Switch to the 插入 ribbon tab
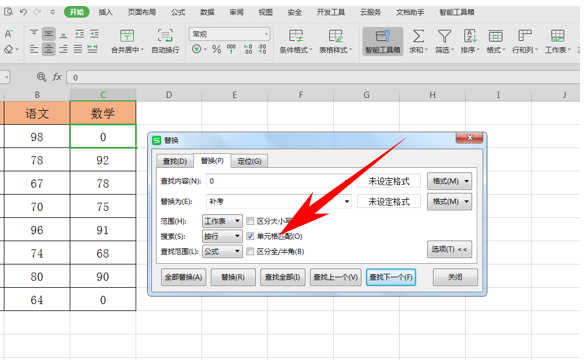This screenshot has width=584, height=360. (x=105, y=12)
